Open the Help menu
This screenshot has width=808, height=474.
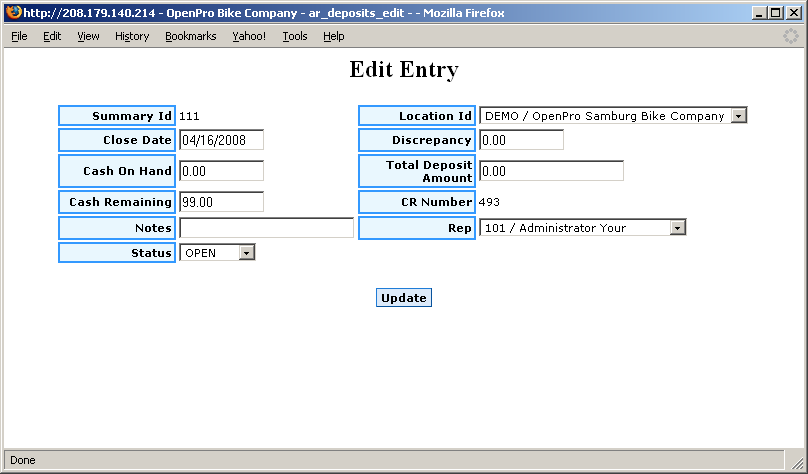(334, 36)
